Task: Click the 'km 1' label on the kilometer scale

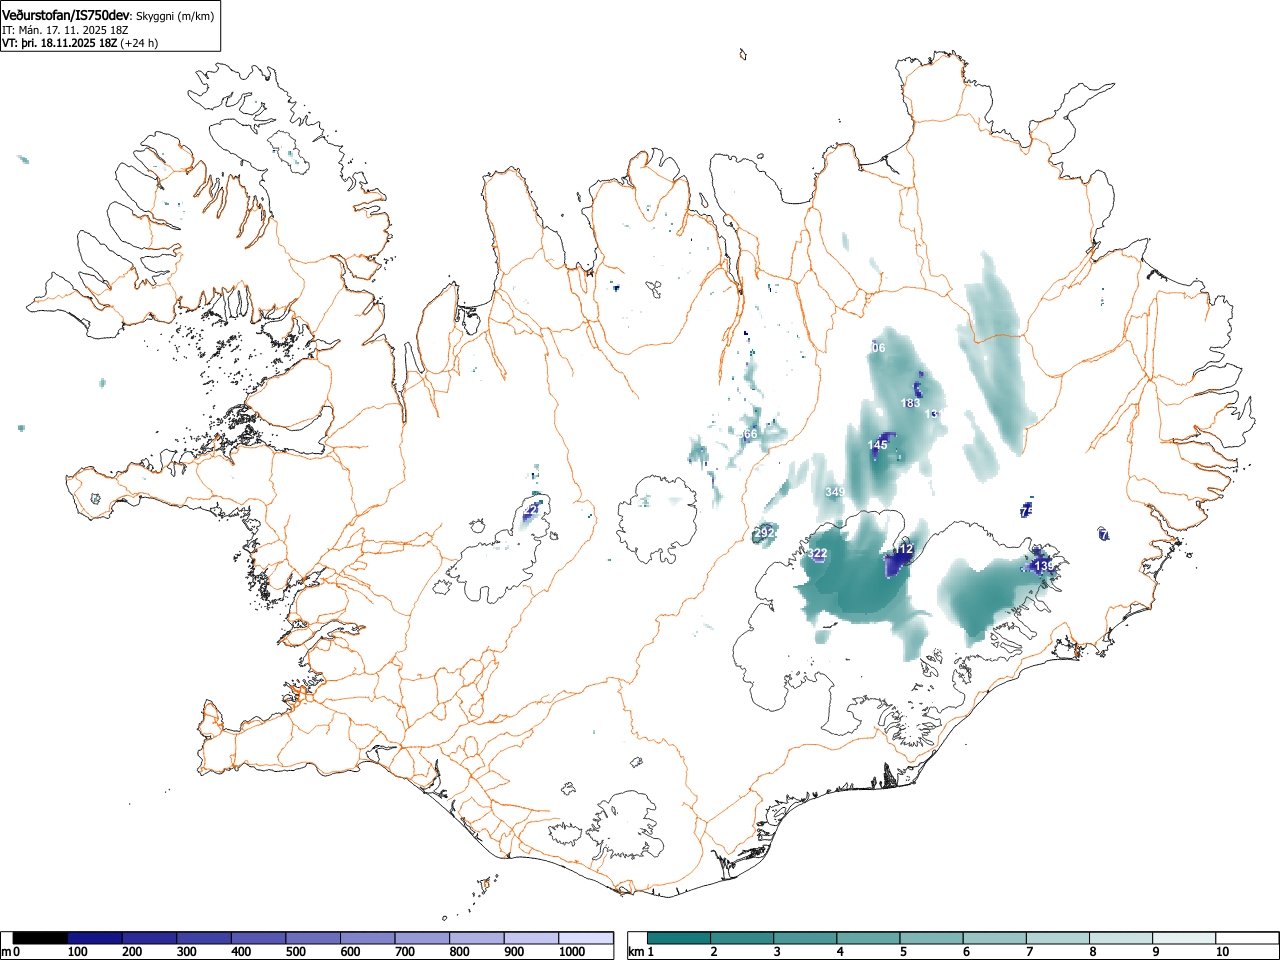Action: coord(641,952)
